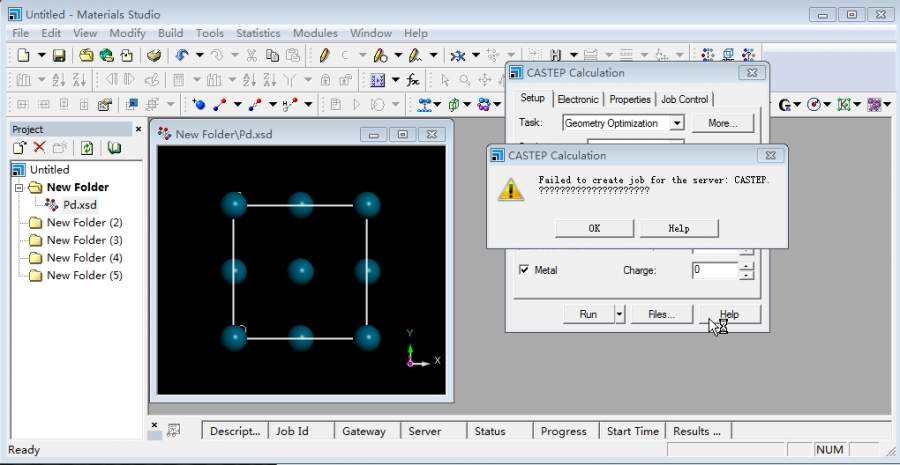Click the Open folder toolbar icon
900x465 pixels.
click(x=86, y=56)
